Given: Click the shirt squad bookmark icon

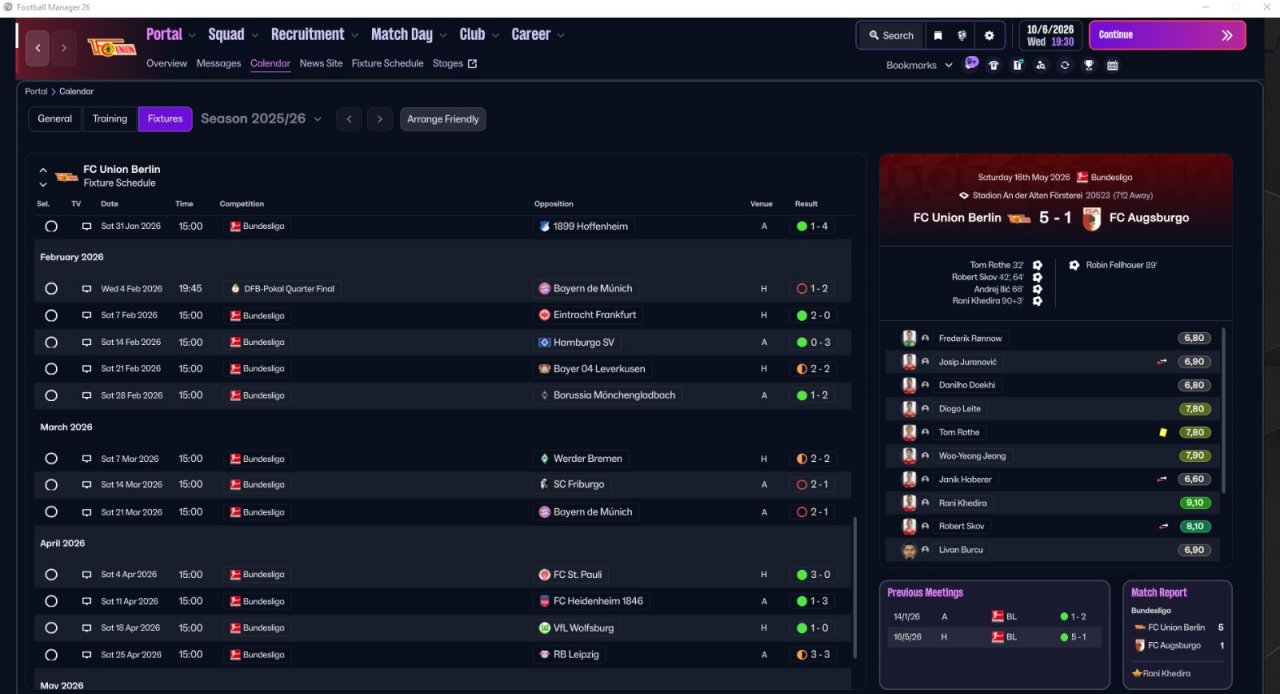Looking at the screenshot, I should (x=994, y=65).
